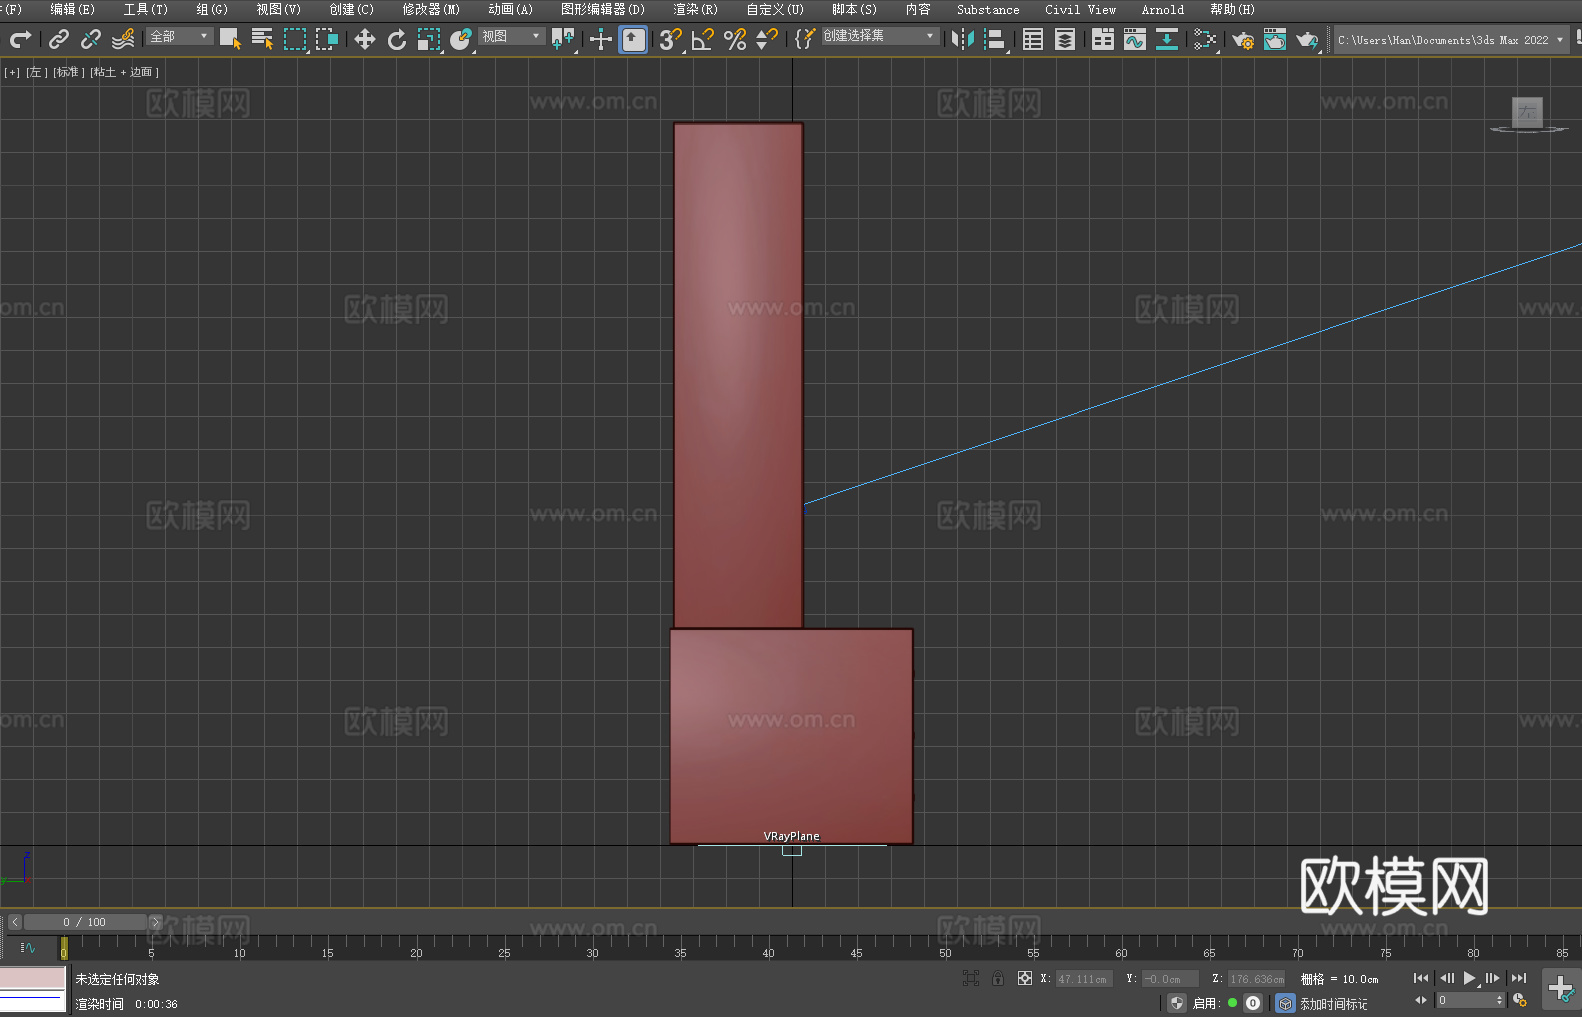
Task: Click the Bind to Space Warp icon
Action: point(123,39)
